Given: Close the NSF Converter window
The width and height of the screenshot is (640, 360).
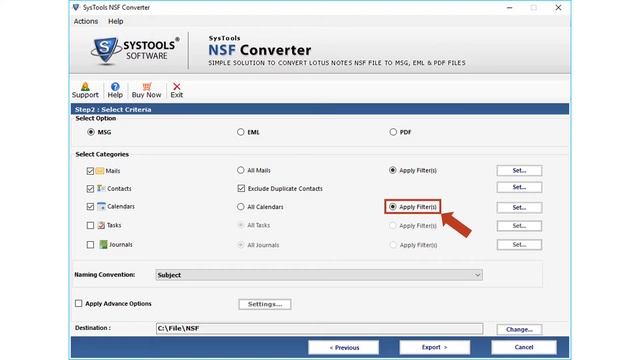Looking at the screenshot, I should point(558,7).
